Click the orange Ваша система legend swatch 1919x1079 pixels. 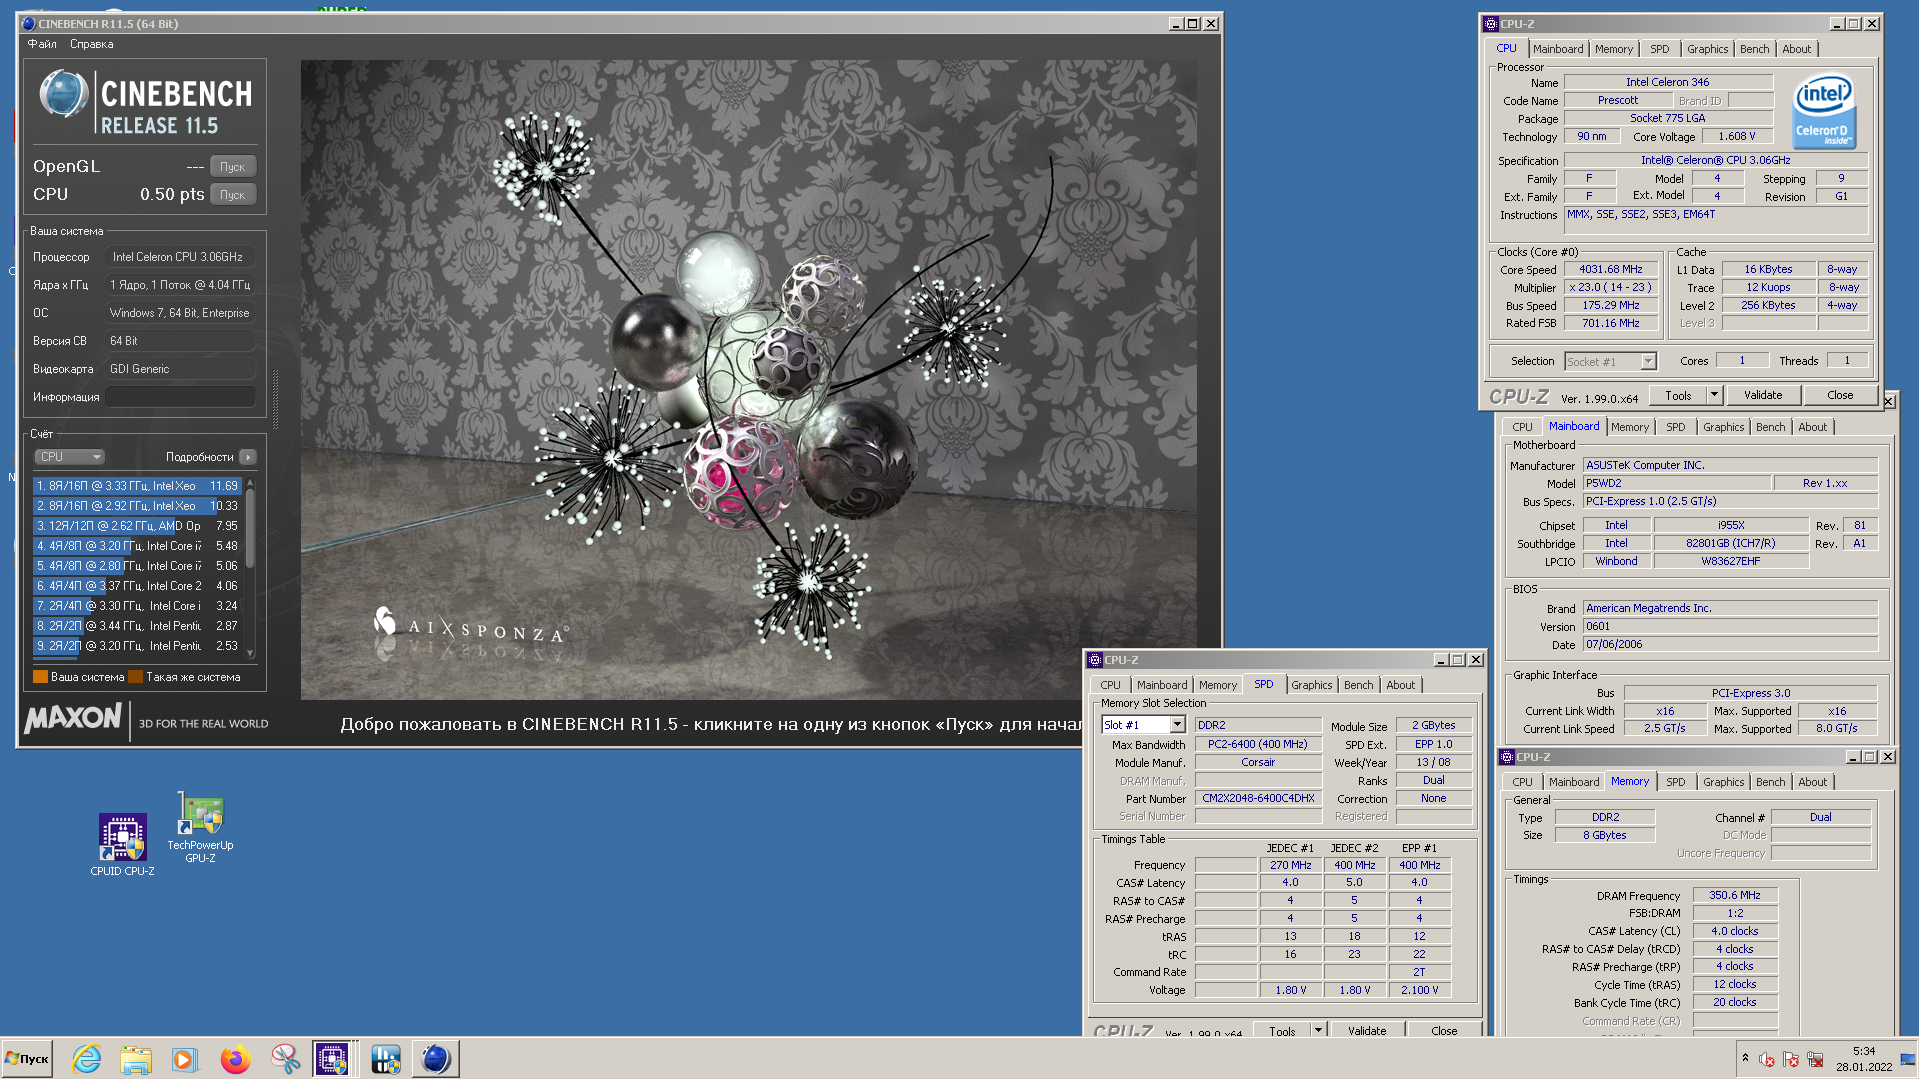(x=40, y=677)
